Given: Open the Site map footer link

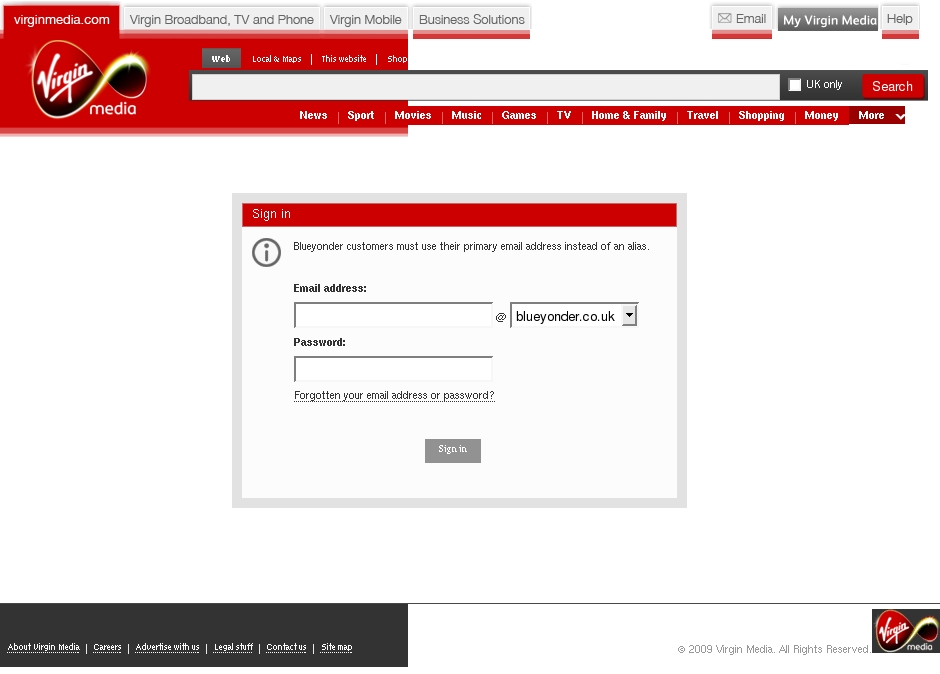Looking at the screenshot, I should click(x=336, y=647).
